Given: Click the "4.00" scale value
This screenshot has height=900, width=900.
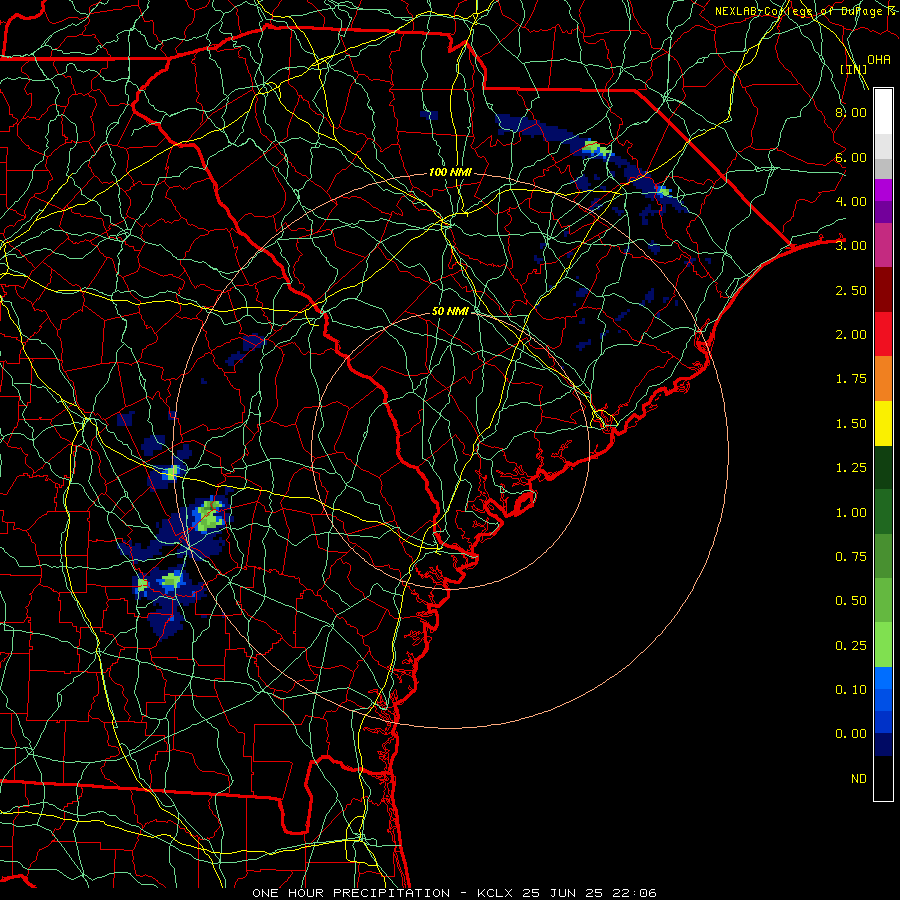Looking at the screenshot, I should click(x=851, y=201).
